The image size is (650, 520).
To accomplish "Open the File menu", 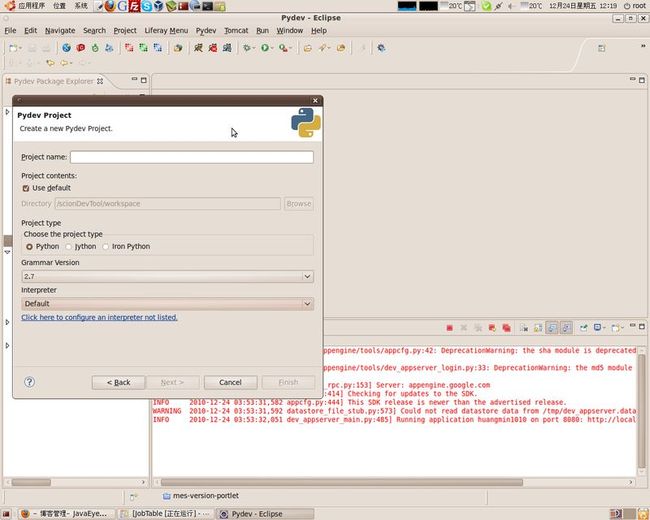I will pos(10,31).
